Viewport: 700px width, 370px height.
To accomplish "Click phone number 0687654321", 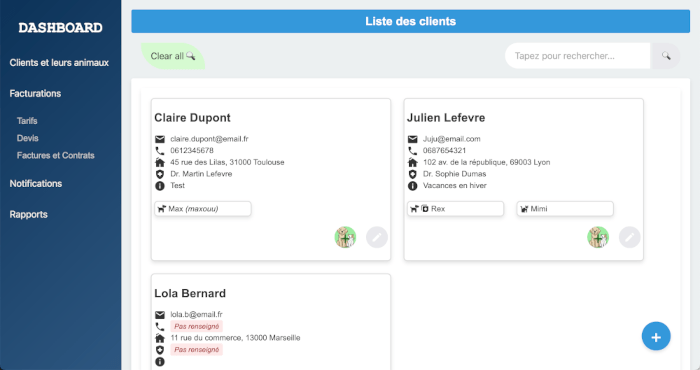I will (445, 151).
